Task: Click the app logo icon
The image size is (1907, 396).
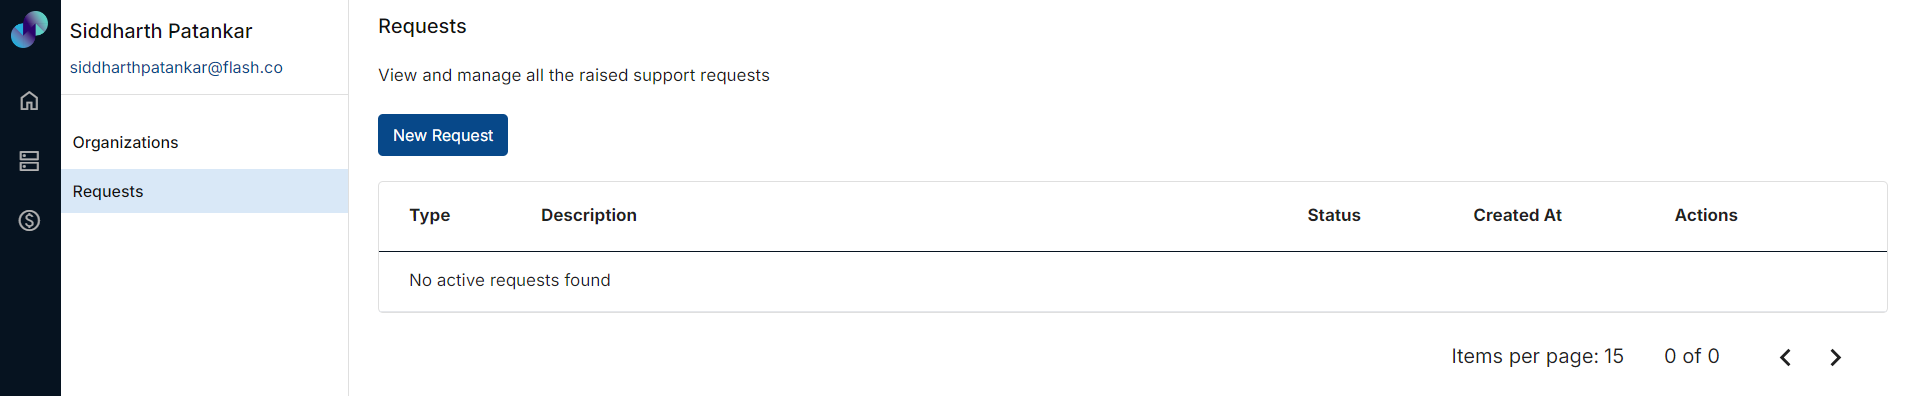Action: pos(29,29)
